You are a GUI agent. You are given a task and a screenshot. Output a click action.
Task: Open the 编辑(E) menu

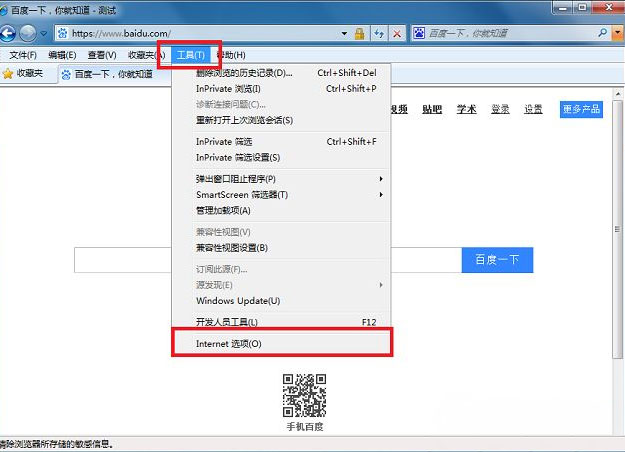coord(62,55)
